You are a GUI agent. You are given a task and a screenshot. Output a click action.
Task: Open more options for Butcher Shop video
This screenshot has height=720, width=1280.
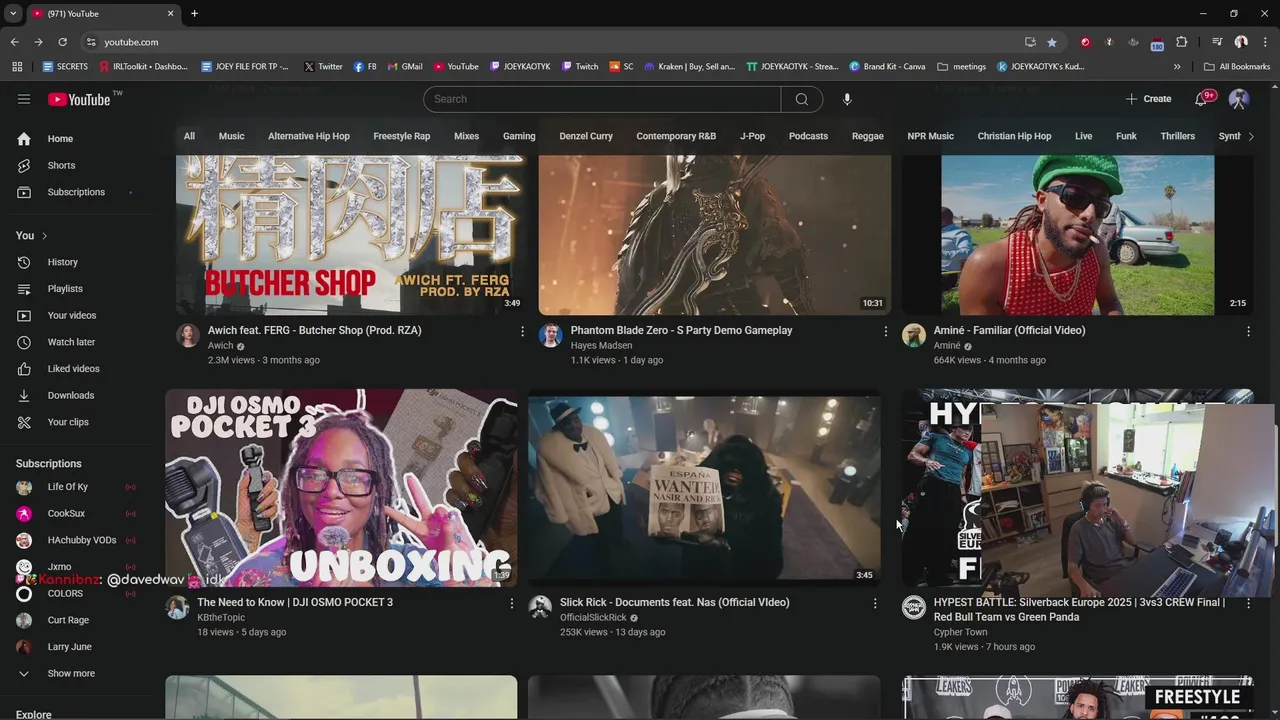pyautogui.click(x=522, y=331)
